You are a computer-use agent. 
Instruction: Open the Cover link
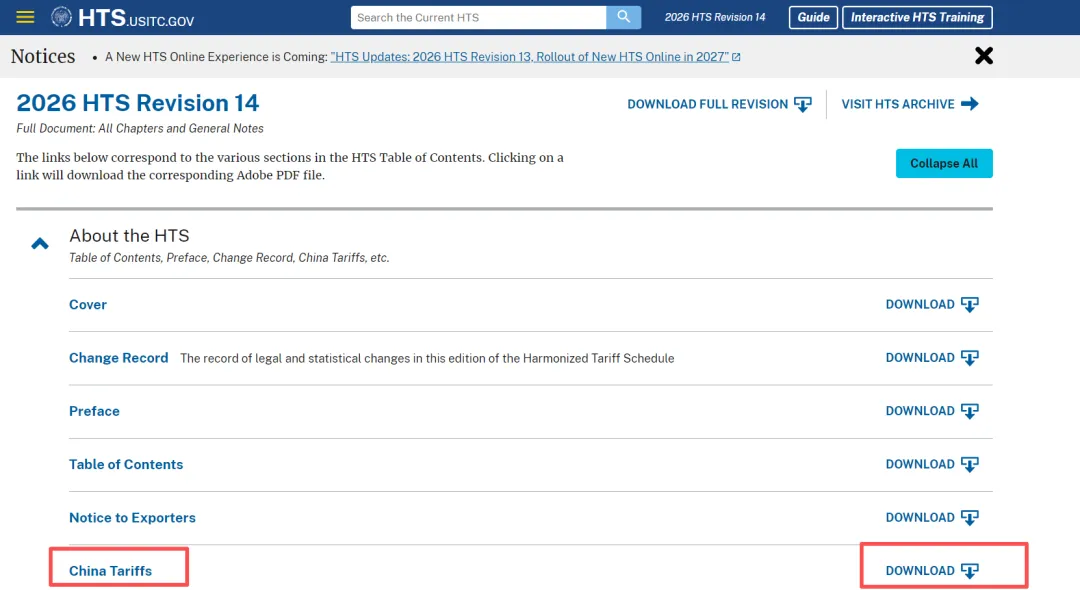[87, 304]
